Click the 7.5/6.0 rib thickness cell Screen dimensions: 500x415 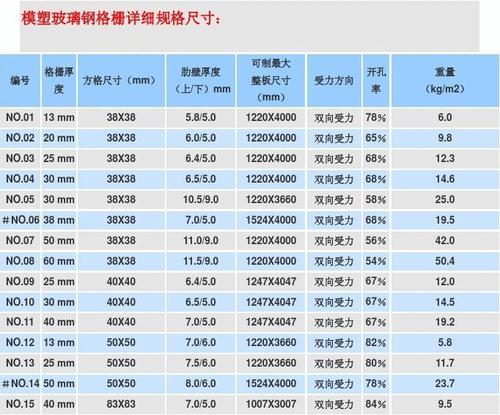[x=201, y=363]
